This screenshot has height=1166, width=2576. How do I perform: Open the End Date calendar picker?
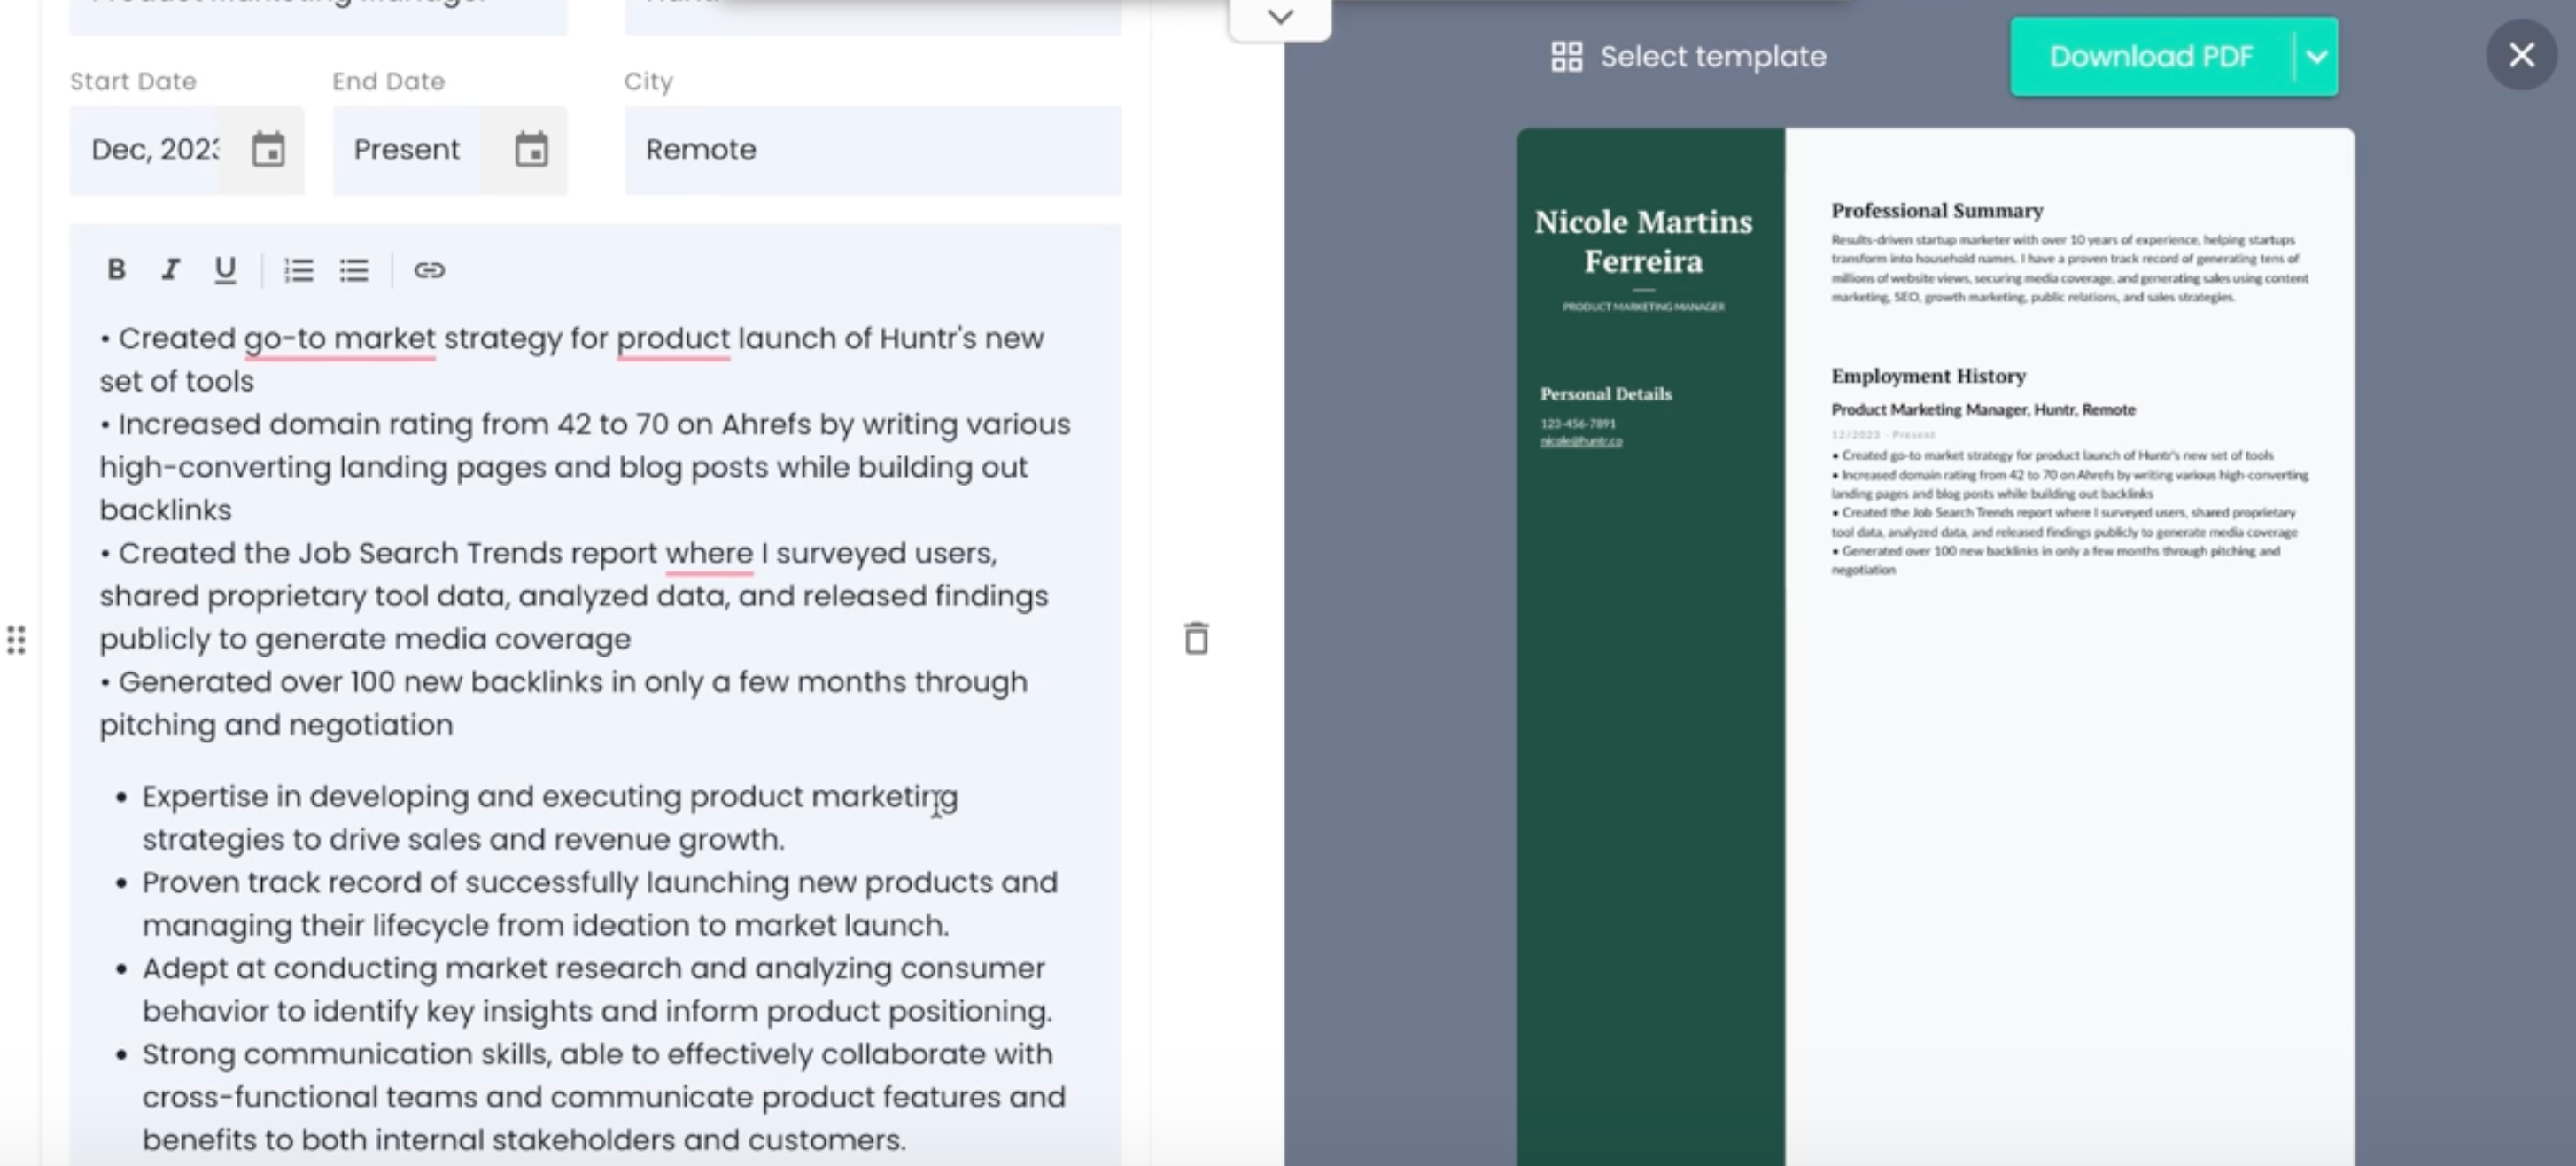531,150
